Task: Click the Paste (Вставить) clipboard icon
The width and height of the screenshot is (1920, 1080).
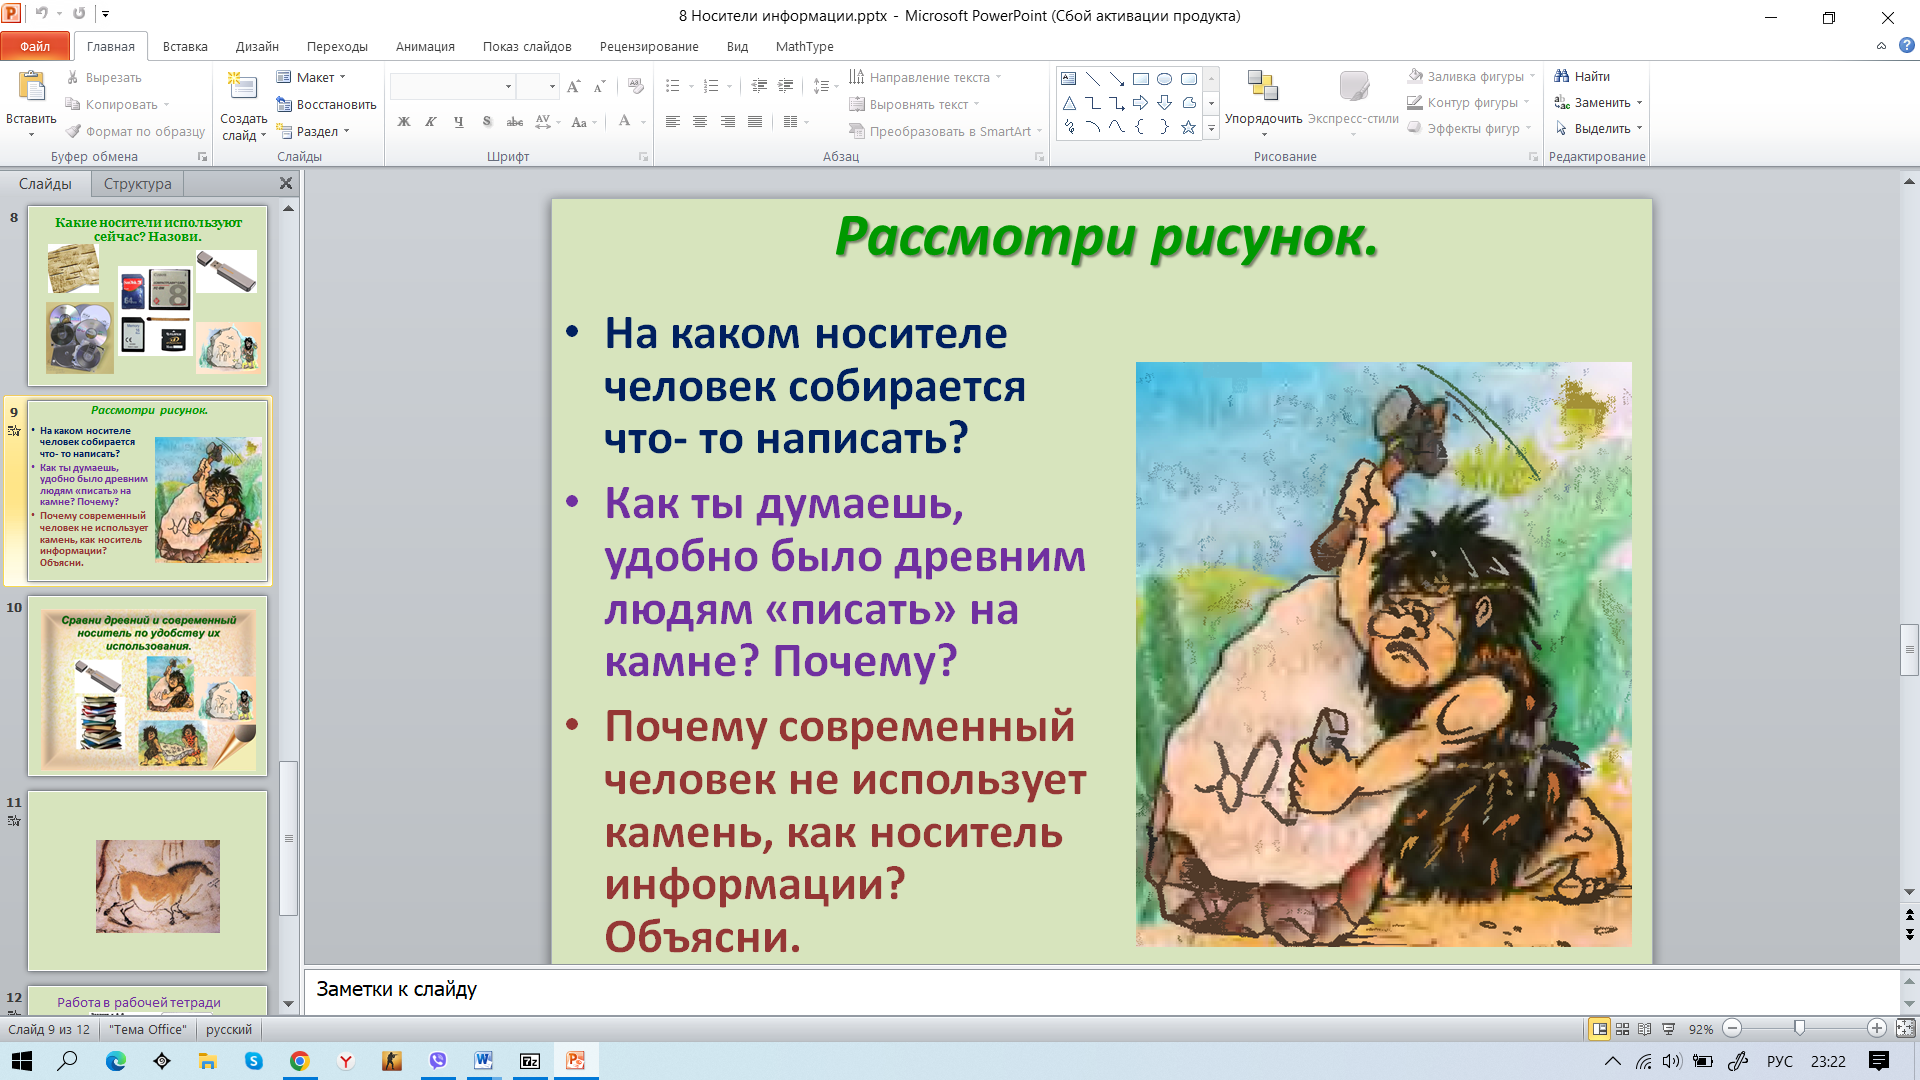Action: [31, 87]
